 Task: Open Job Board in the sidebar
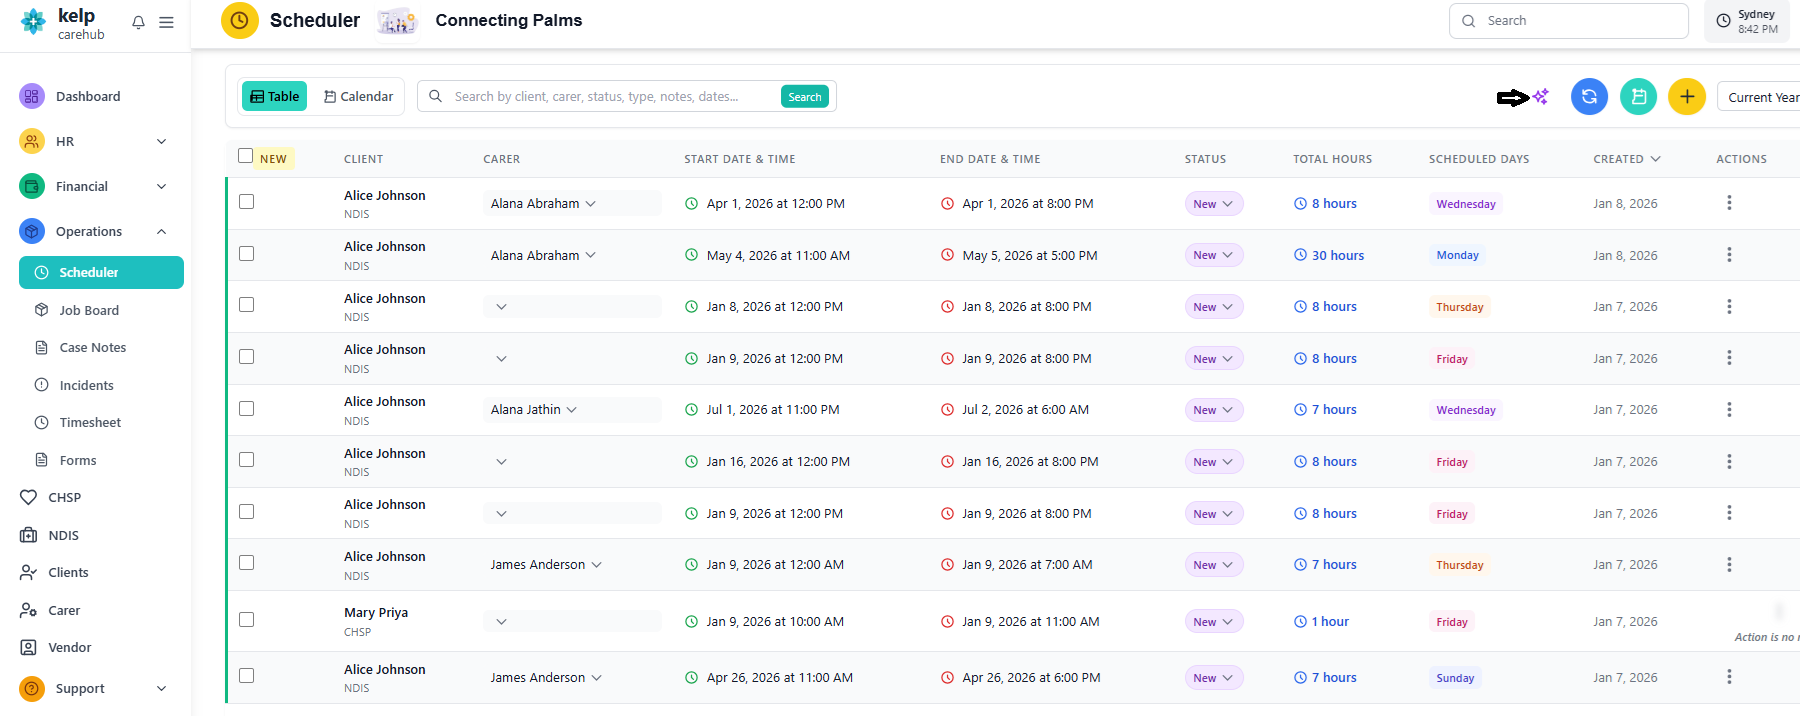tap(89, 310)
